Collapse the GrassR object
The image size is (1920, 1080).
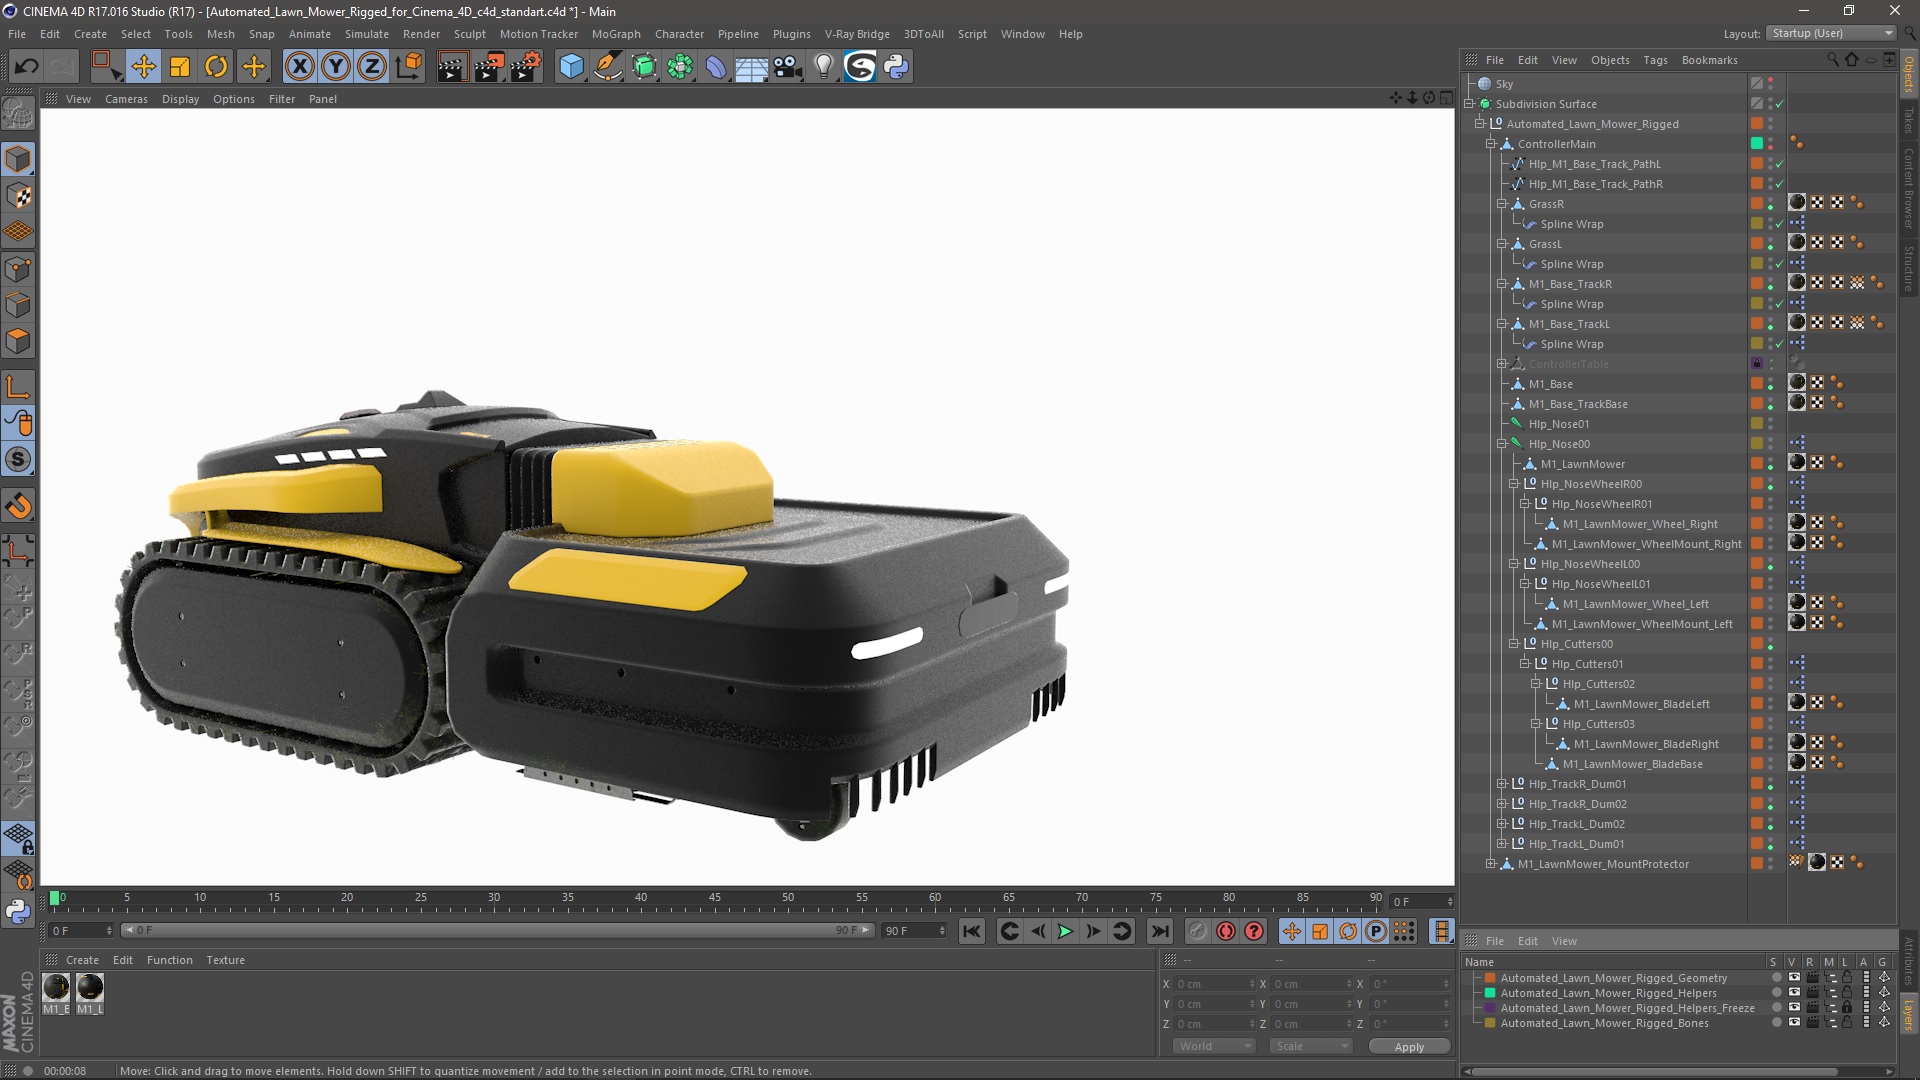pyautogui.click(x=1502, y=204)
